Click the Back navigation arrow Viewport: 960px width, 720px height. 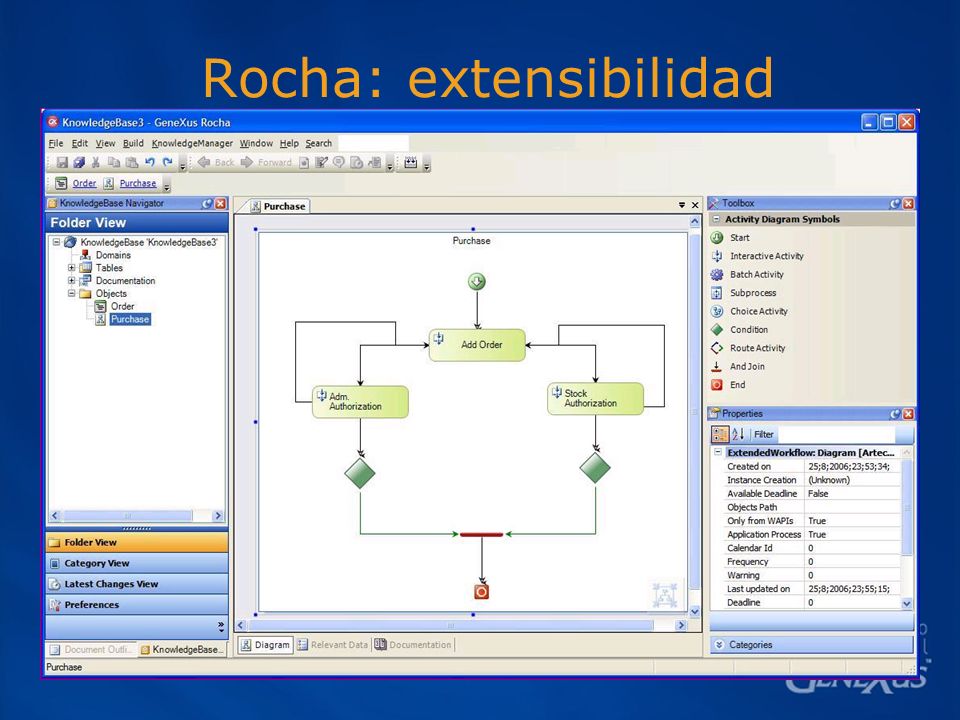click(216, 162)
